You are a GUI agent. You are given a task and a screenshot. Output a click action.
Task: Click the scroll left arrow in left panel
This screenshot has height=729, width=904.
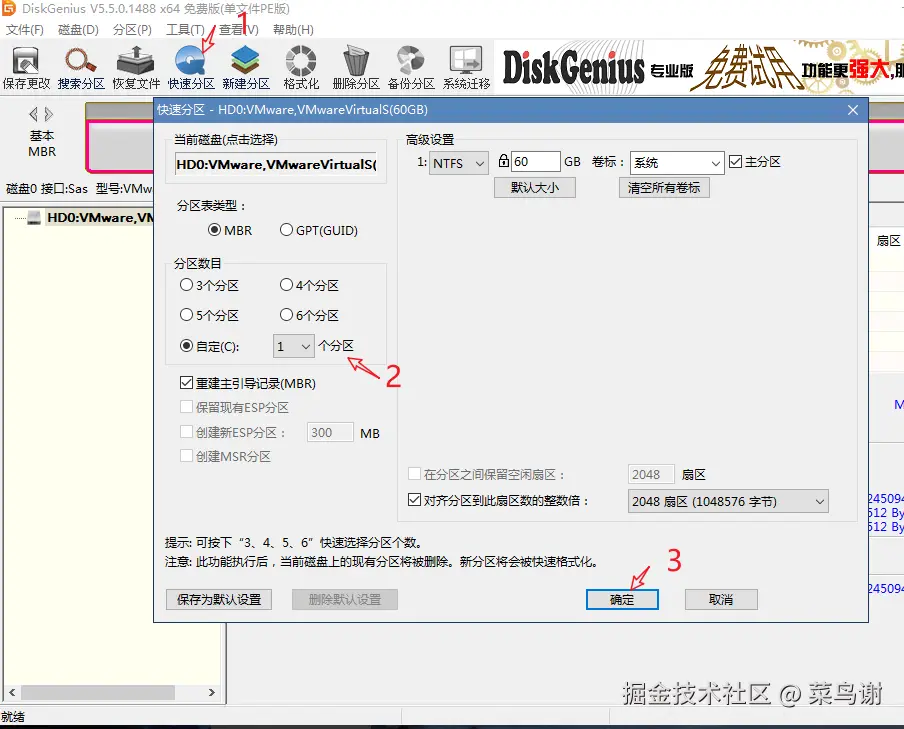(12, 692)
